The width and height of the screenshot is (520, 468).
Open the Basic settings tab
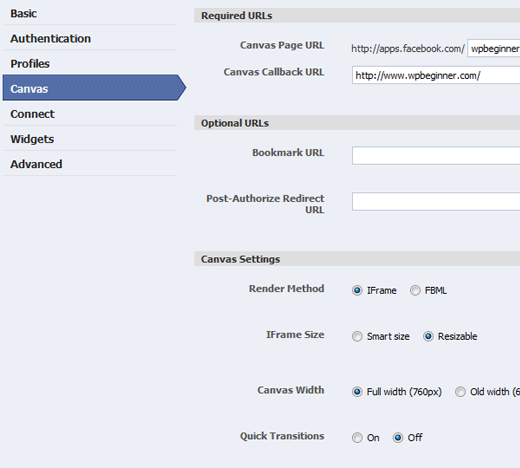[x=90, y=14]
